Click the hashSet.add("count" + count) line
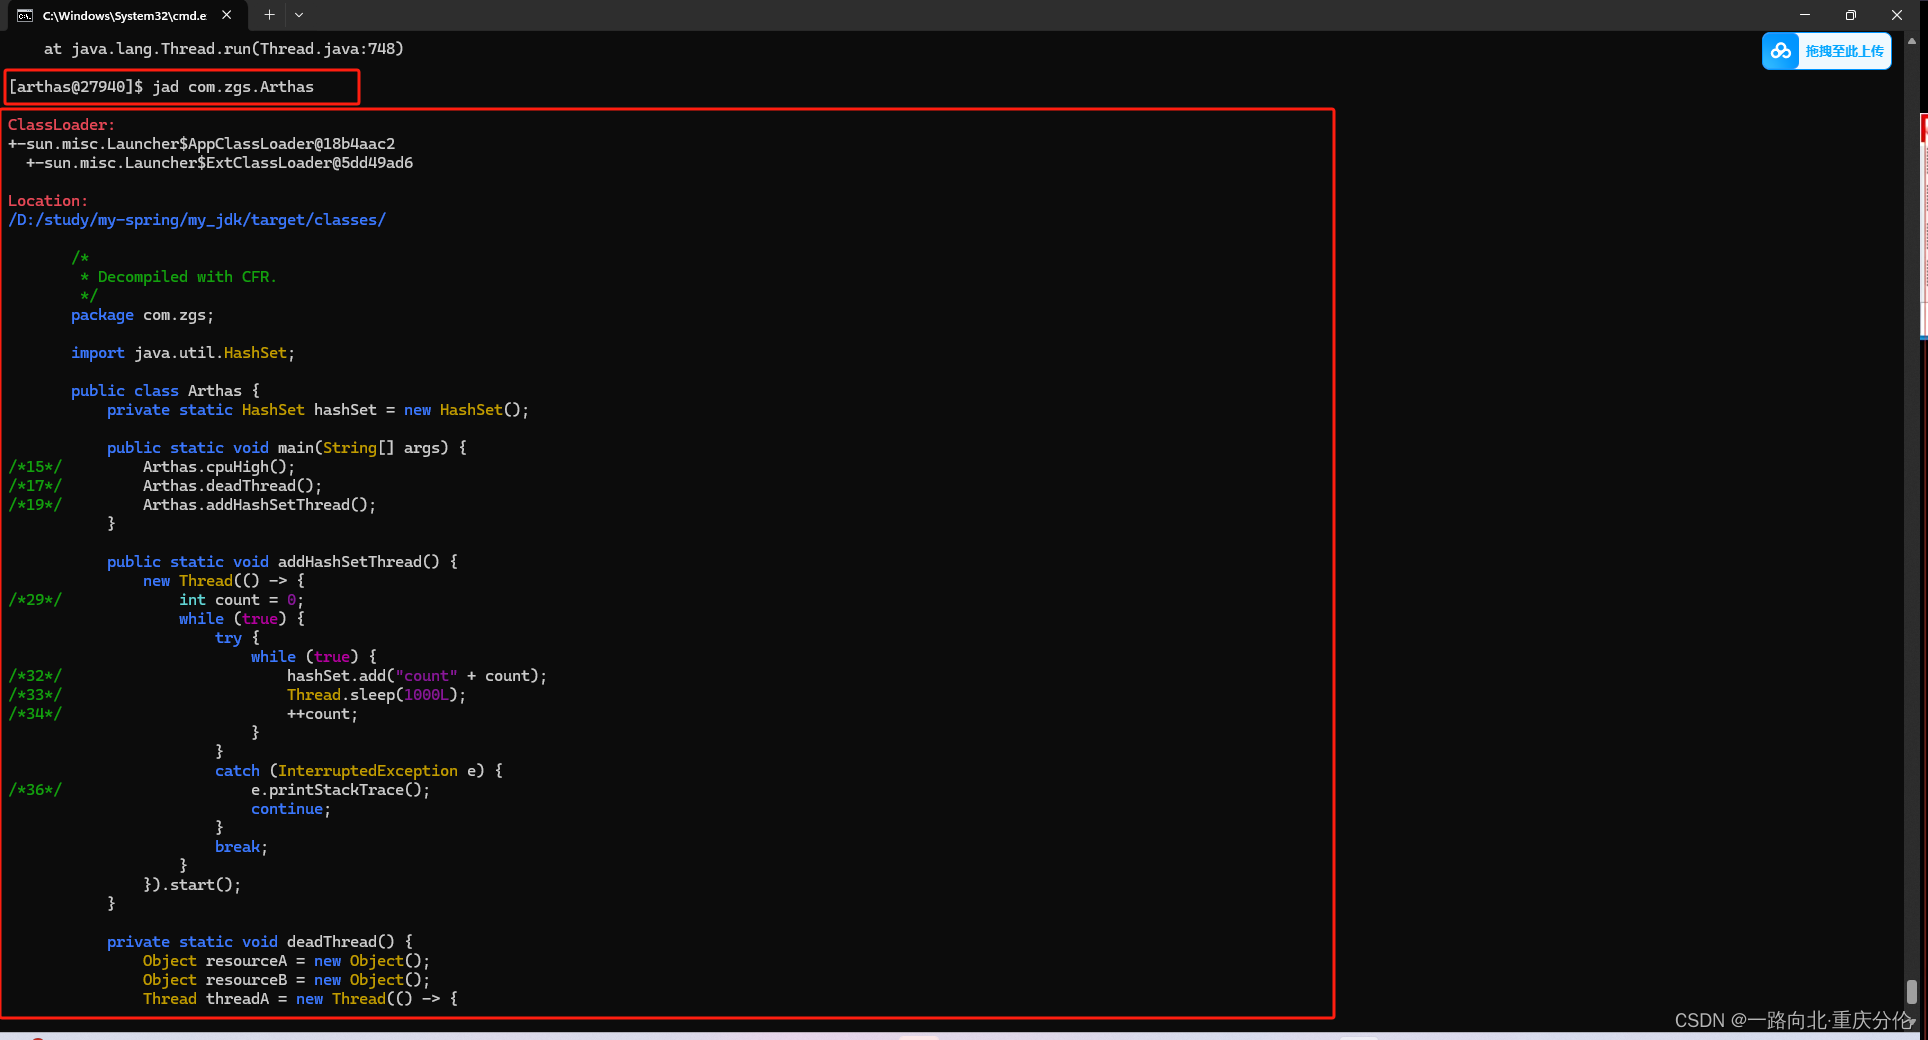This screenshot has height=1040, width=1928. pos(417,676)
